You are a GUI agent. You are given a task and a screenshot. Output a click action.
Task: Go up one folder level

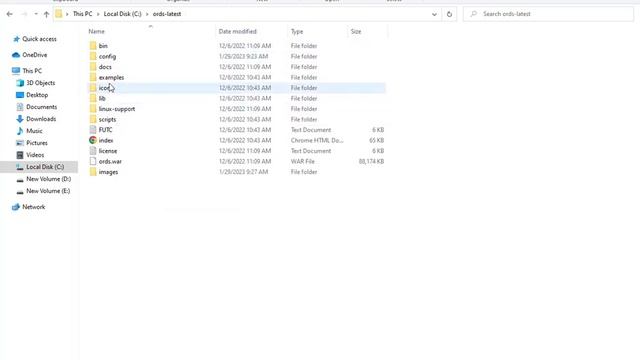tap(46, 14)
